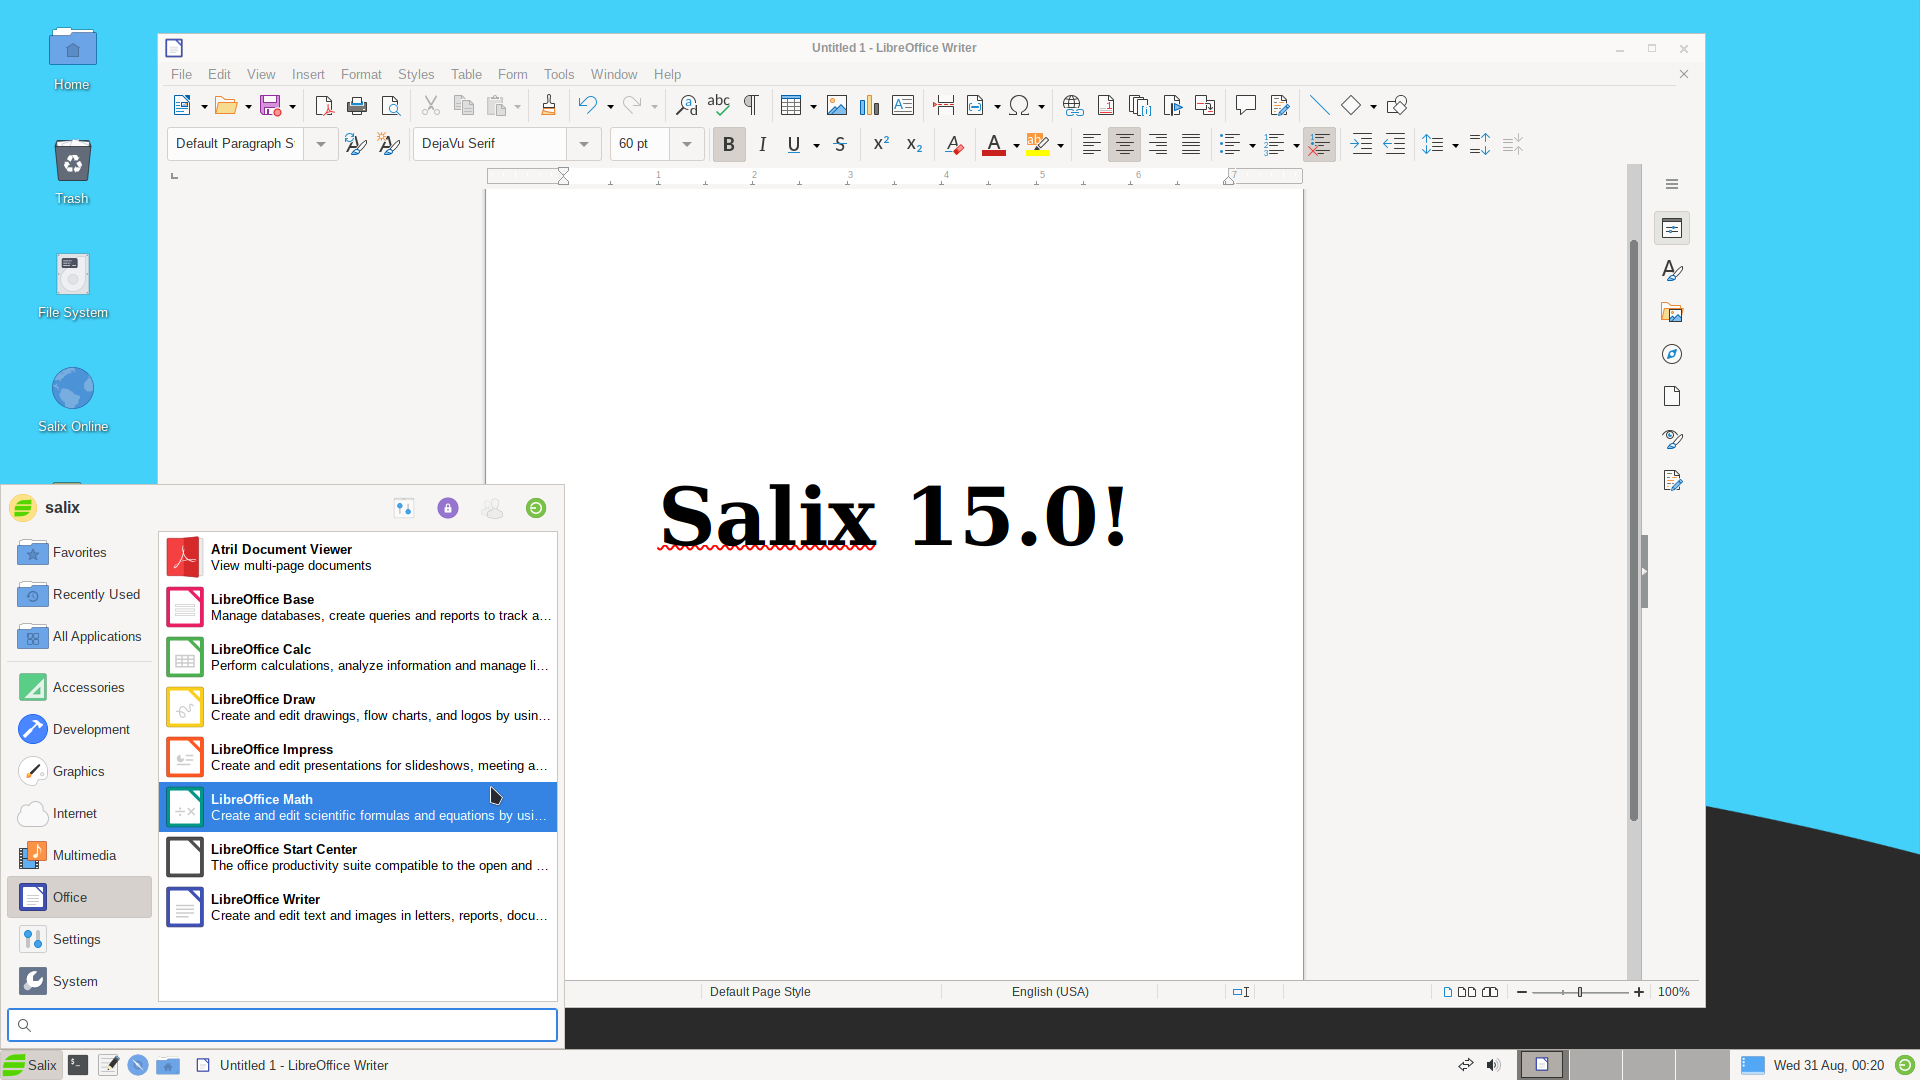Open the Tools menu
The width and height of the screenshot is (1920, 1080).
pos(559,75)
